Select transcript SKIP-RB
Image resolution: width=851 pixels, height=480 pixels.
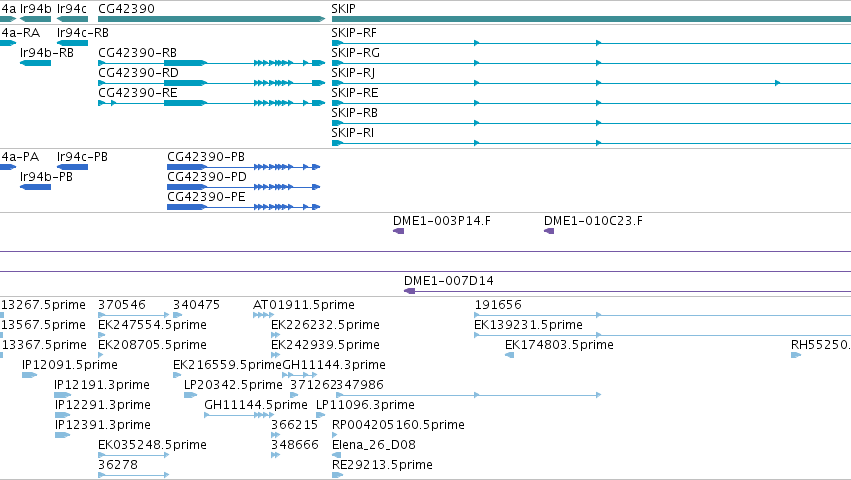(x=591, y=123)
